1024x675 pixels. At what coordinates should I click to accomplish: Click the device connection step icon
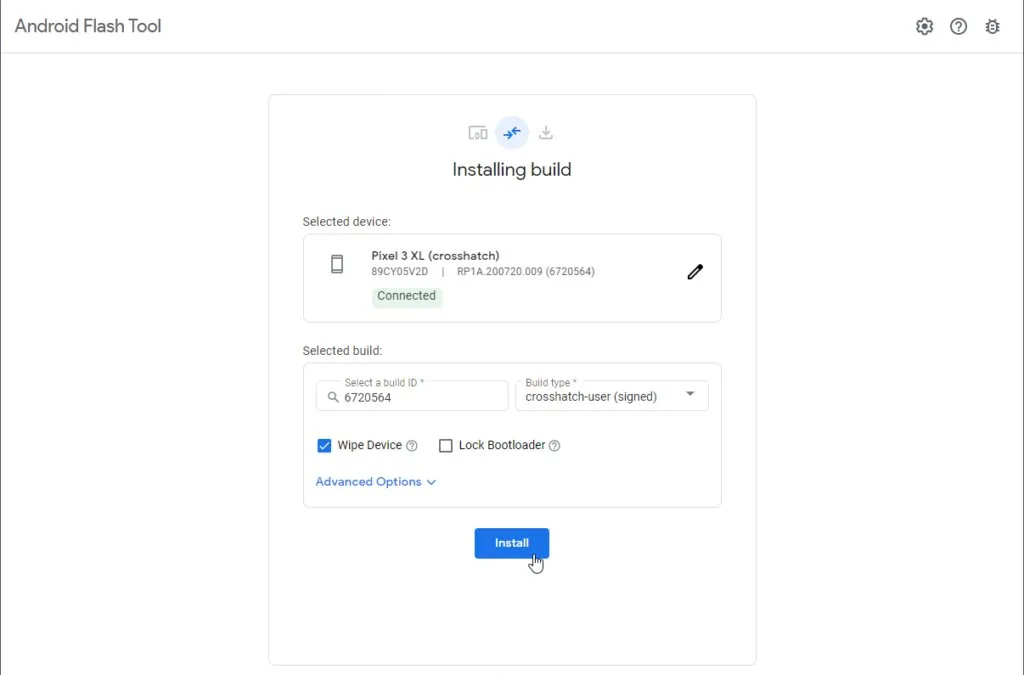click(x=477, y=131)
